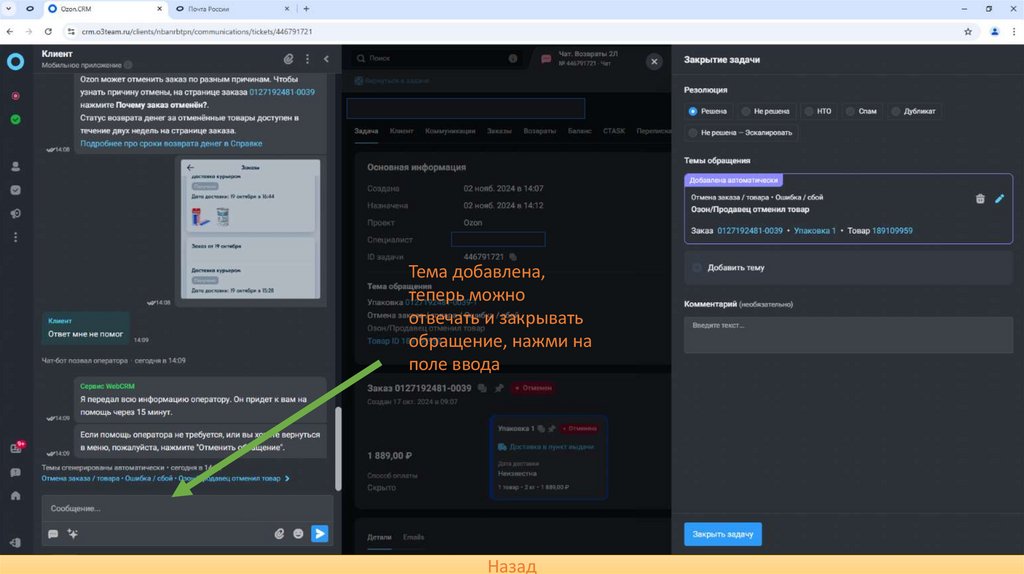The image size is (1024, 574).
Task: Go to home icon in the sidebar
Action: tap(16, 496)
